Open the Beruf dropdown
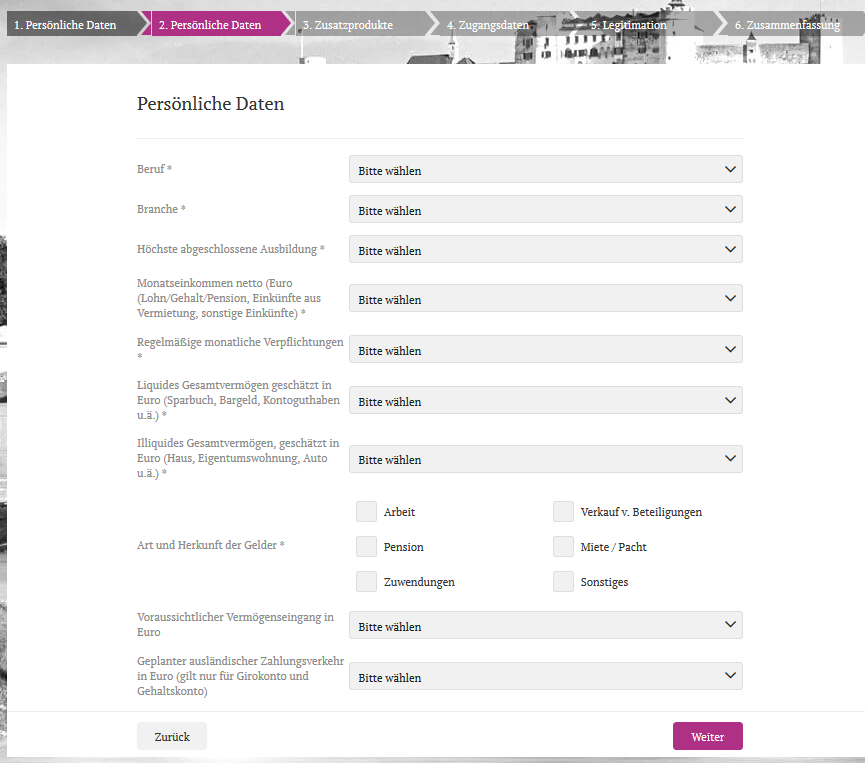The width and height of the screenshot is (865, 763). [545, 170]
